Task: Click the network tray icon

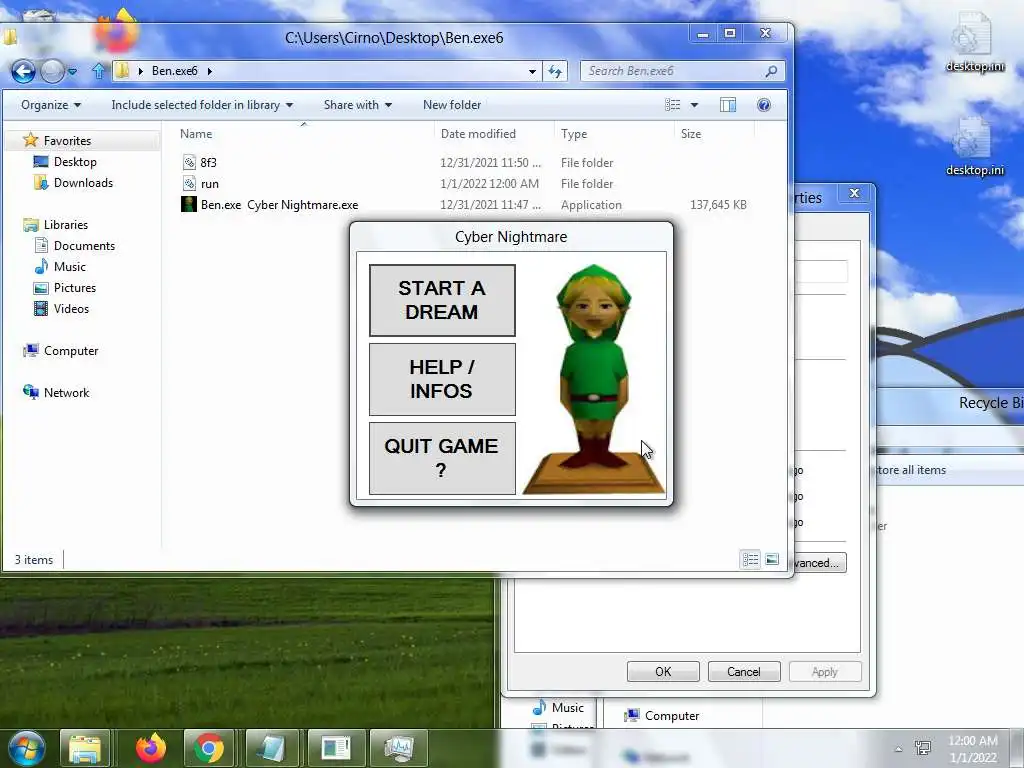Action: (923, 748)
